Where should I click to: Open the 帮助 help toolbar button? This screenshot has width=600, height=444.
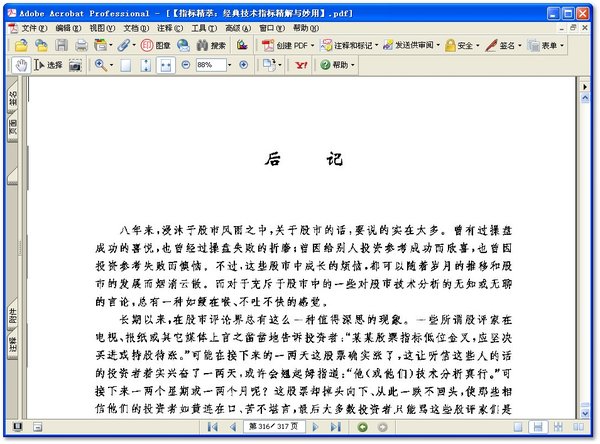pos(338,65)
